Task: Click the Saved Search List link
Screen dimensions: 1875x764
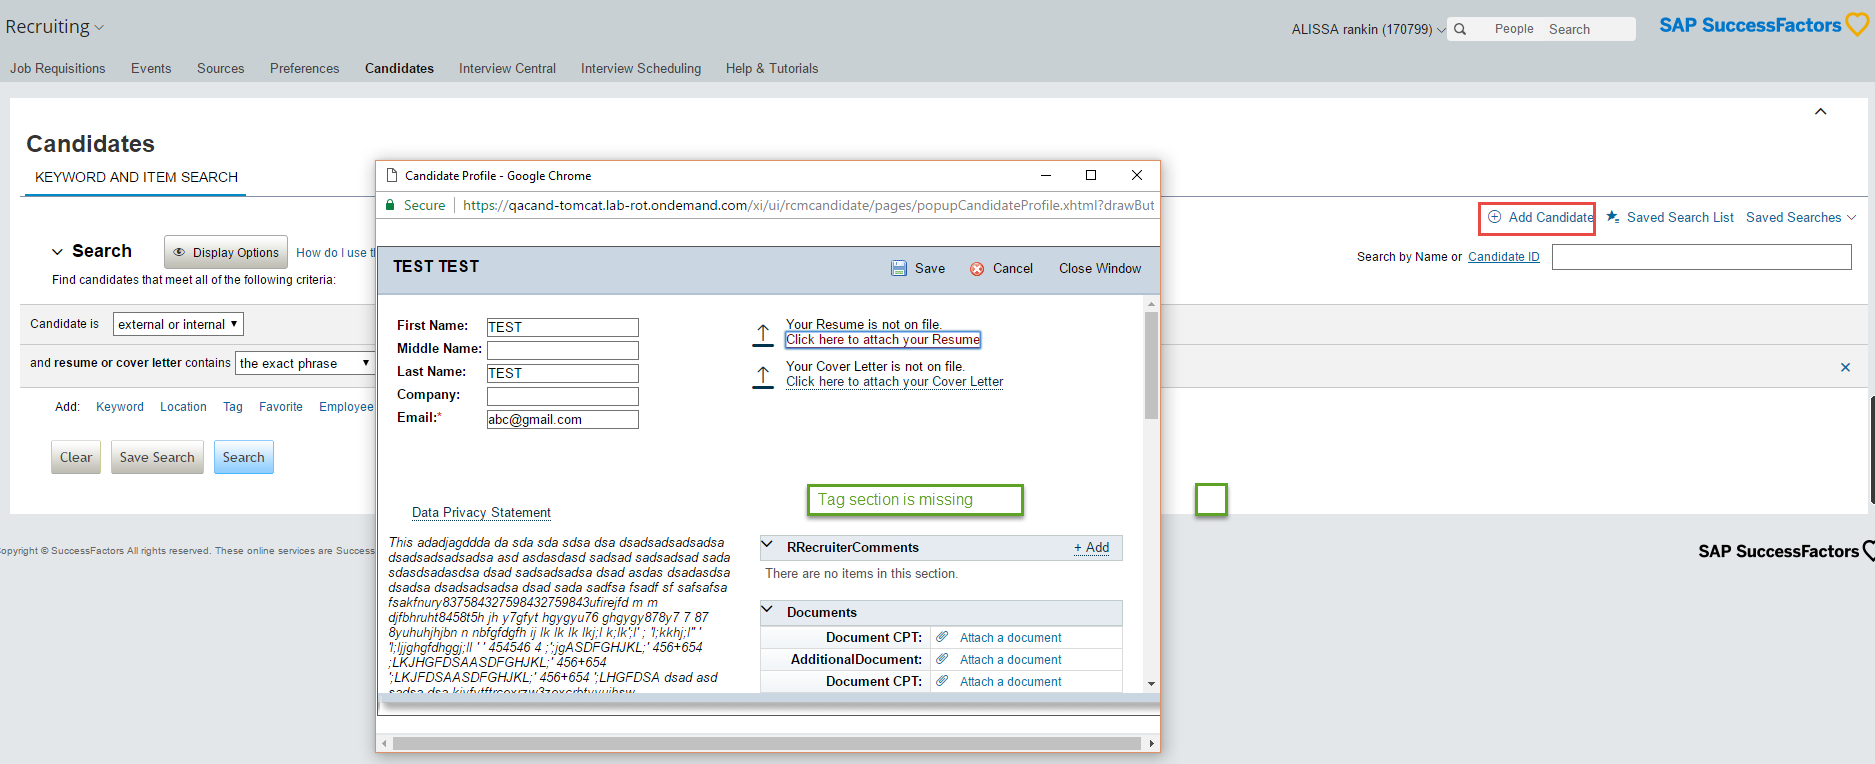Action: pos(1680,217)
